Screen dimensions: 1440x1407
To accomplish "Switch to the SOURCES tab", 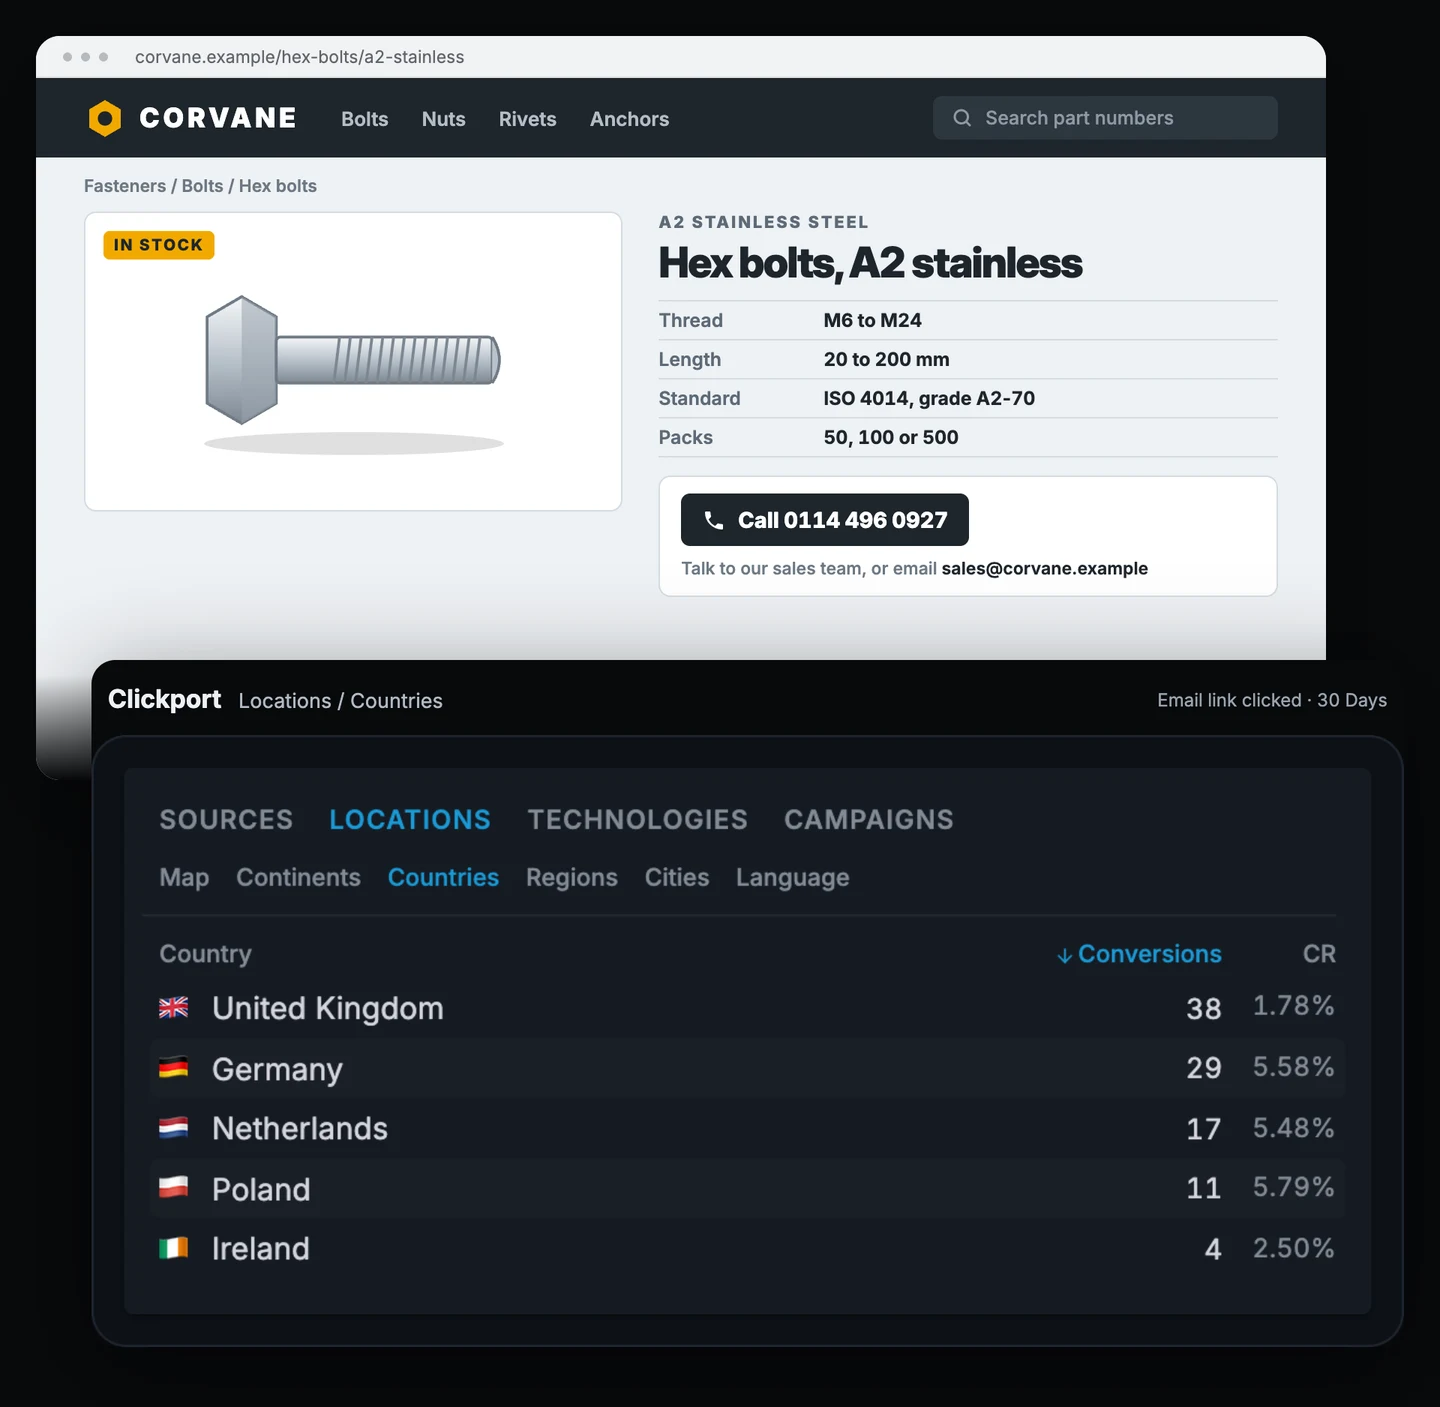I will pyautogui.click(x=226, y=820).
